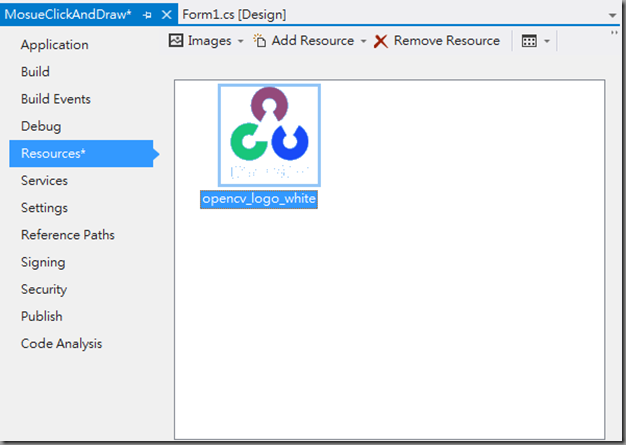
Task: Switch to Form1.cs [Design] tab
Action: pyautogui.click(x=234, y=15)
